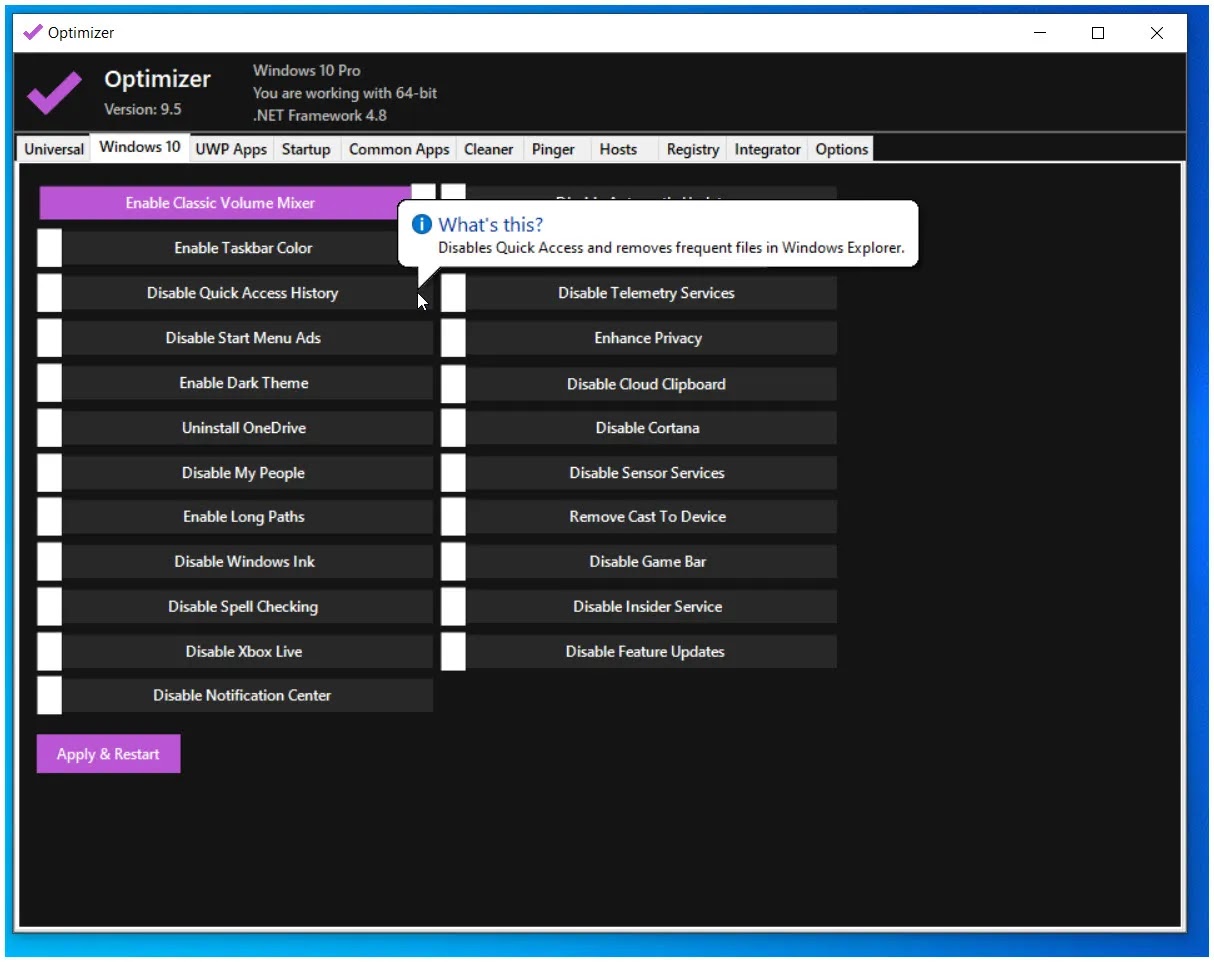1214x962 pixels.
Task: Click the small checkmark icon in title bar
Action: click(33, 32)
